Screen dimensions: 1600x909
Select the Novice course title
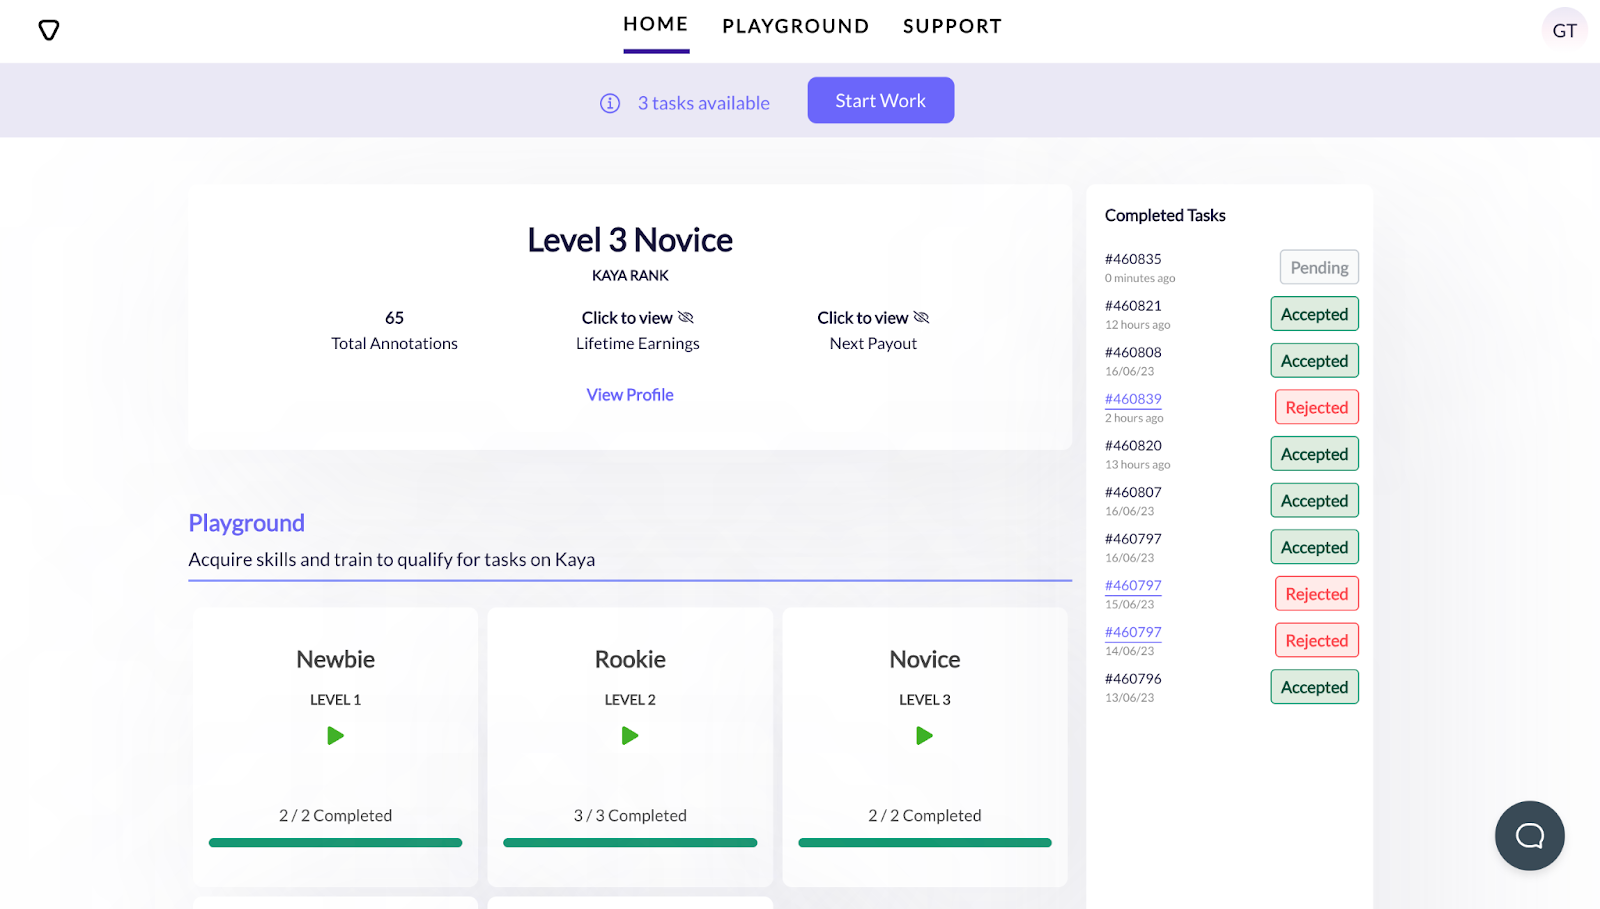(925, 659)
